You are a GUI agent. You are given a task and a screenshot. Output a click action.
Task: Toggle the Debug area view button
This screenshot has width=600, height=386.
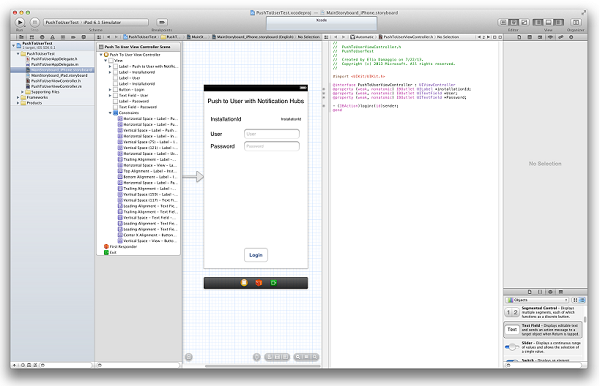(548, 22)
